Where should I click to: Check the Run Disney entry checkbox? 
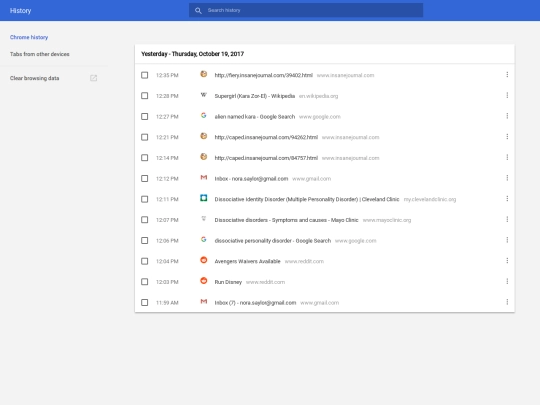tap(145, 282)
